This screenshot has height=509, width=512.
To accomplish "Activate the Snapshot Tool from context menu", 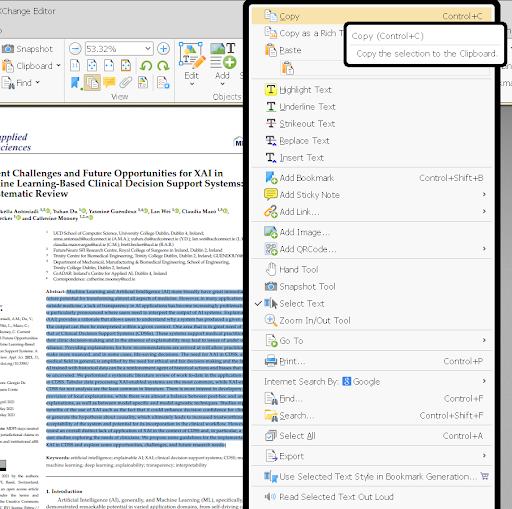I will pyautogui.click(x=372, y=286).
